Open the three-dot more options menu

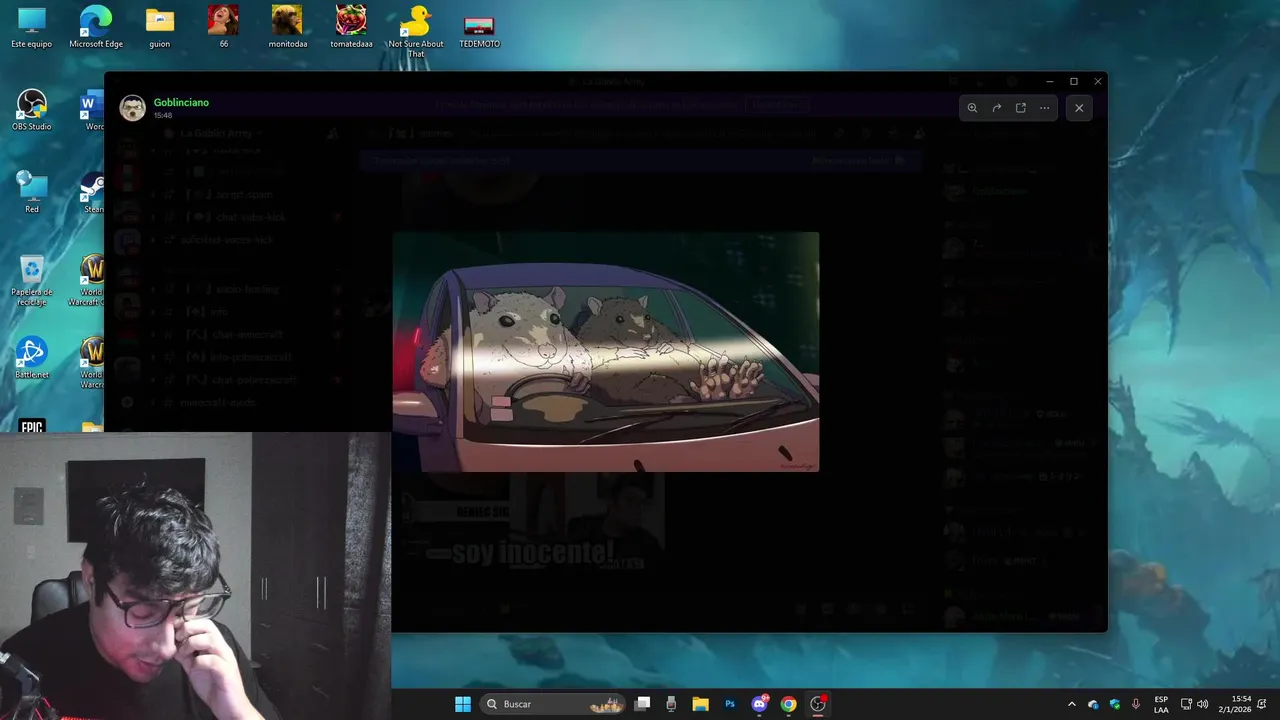click(1045, 108)
